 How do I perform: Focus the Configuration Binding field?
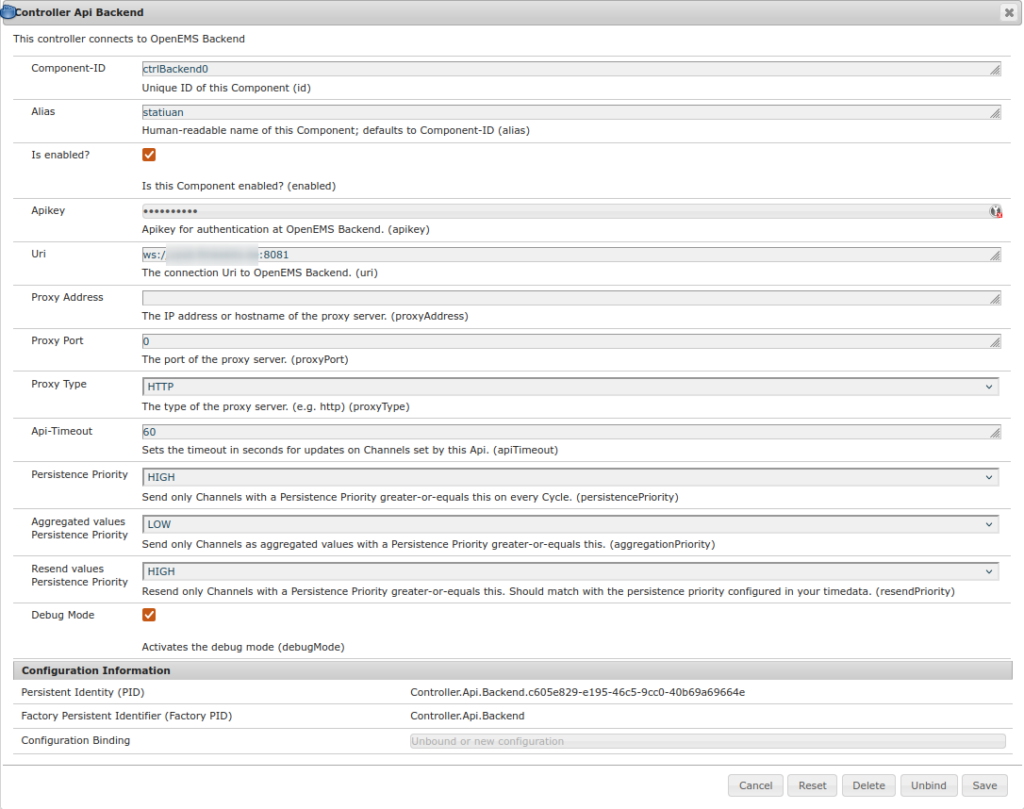[707, 741]
